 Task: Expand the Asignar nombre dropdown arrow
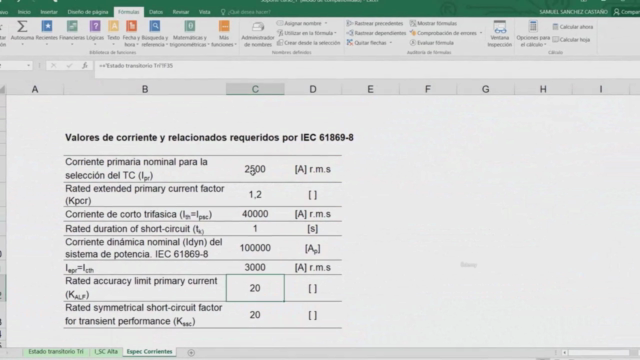(326, 23)
